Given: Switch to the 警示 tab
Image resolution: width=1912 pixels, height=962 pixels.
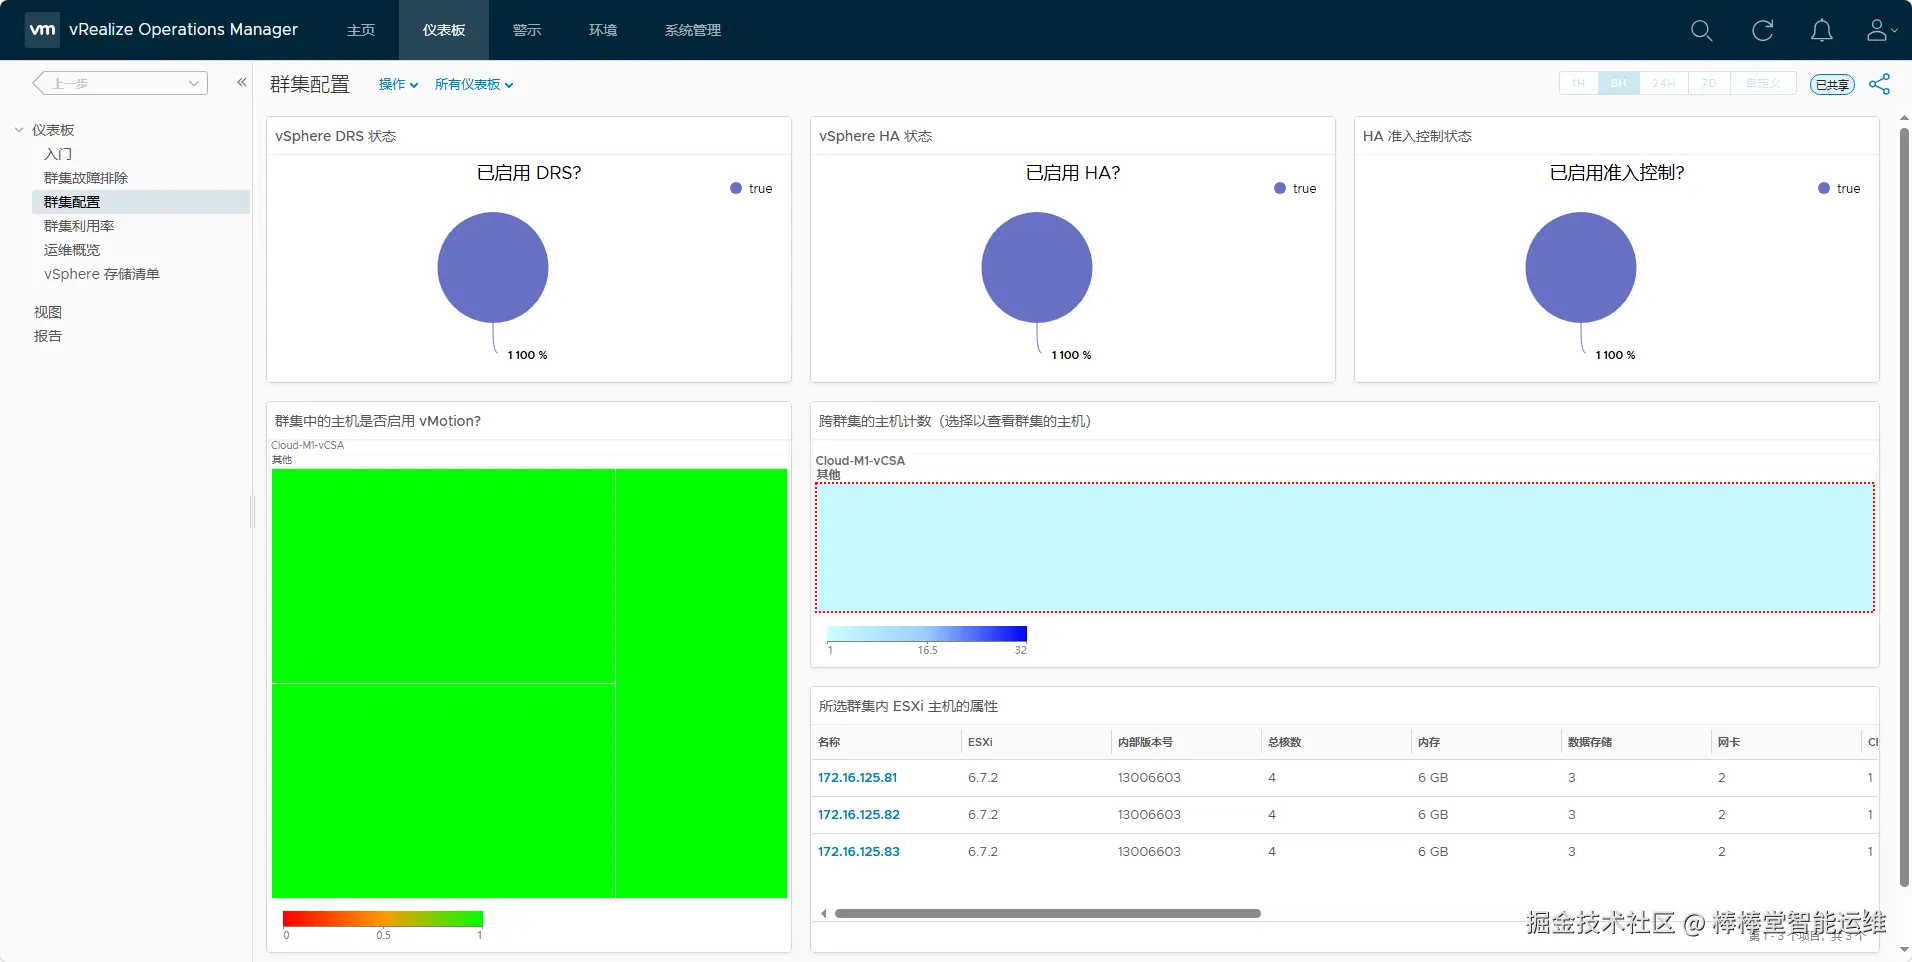Looking at the screenshot, I should click(x=527, y=30).
